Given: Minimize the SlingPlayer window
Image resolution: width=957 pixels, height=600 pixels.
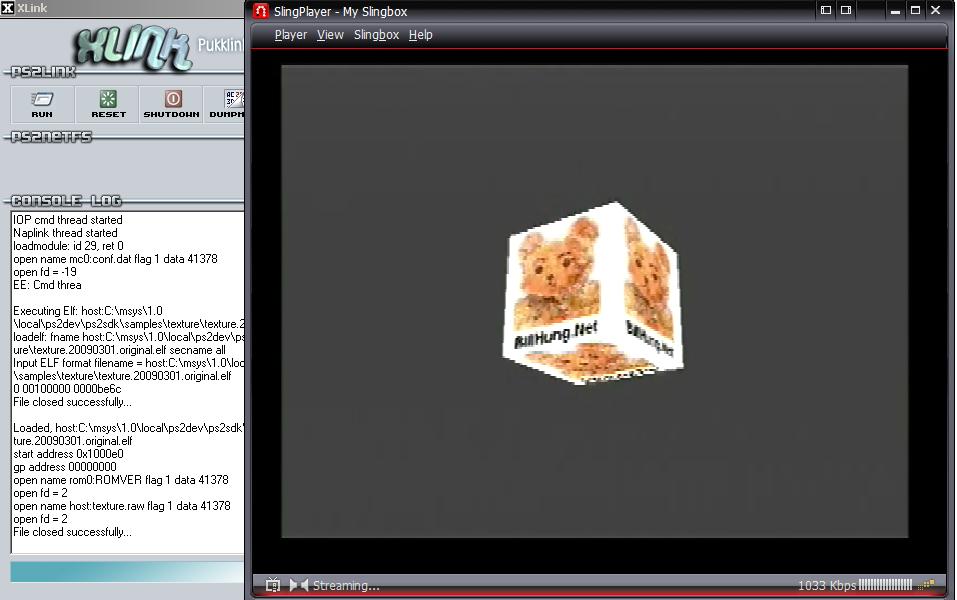Looking at the screenshot, I should point(892,11).
